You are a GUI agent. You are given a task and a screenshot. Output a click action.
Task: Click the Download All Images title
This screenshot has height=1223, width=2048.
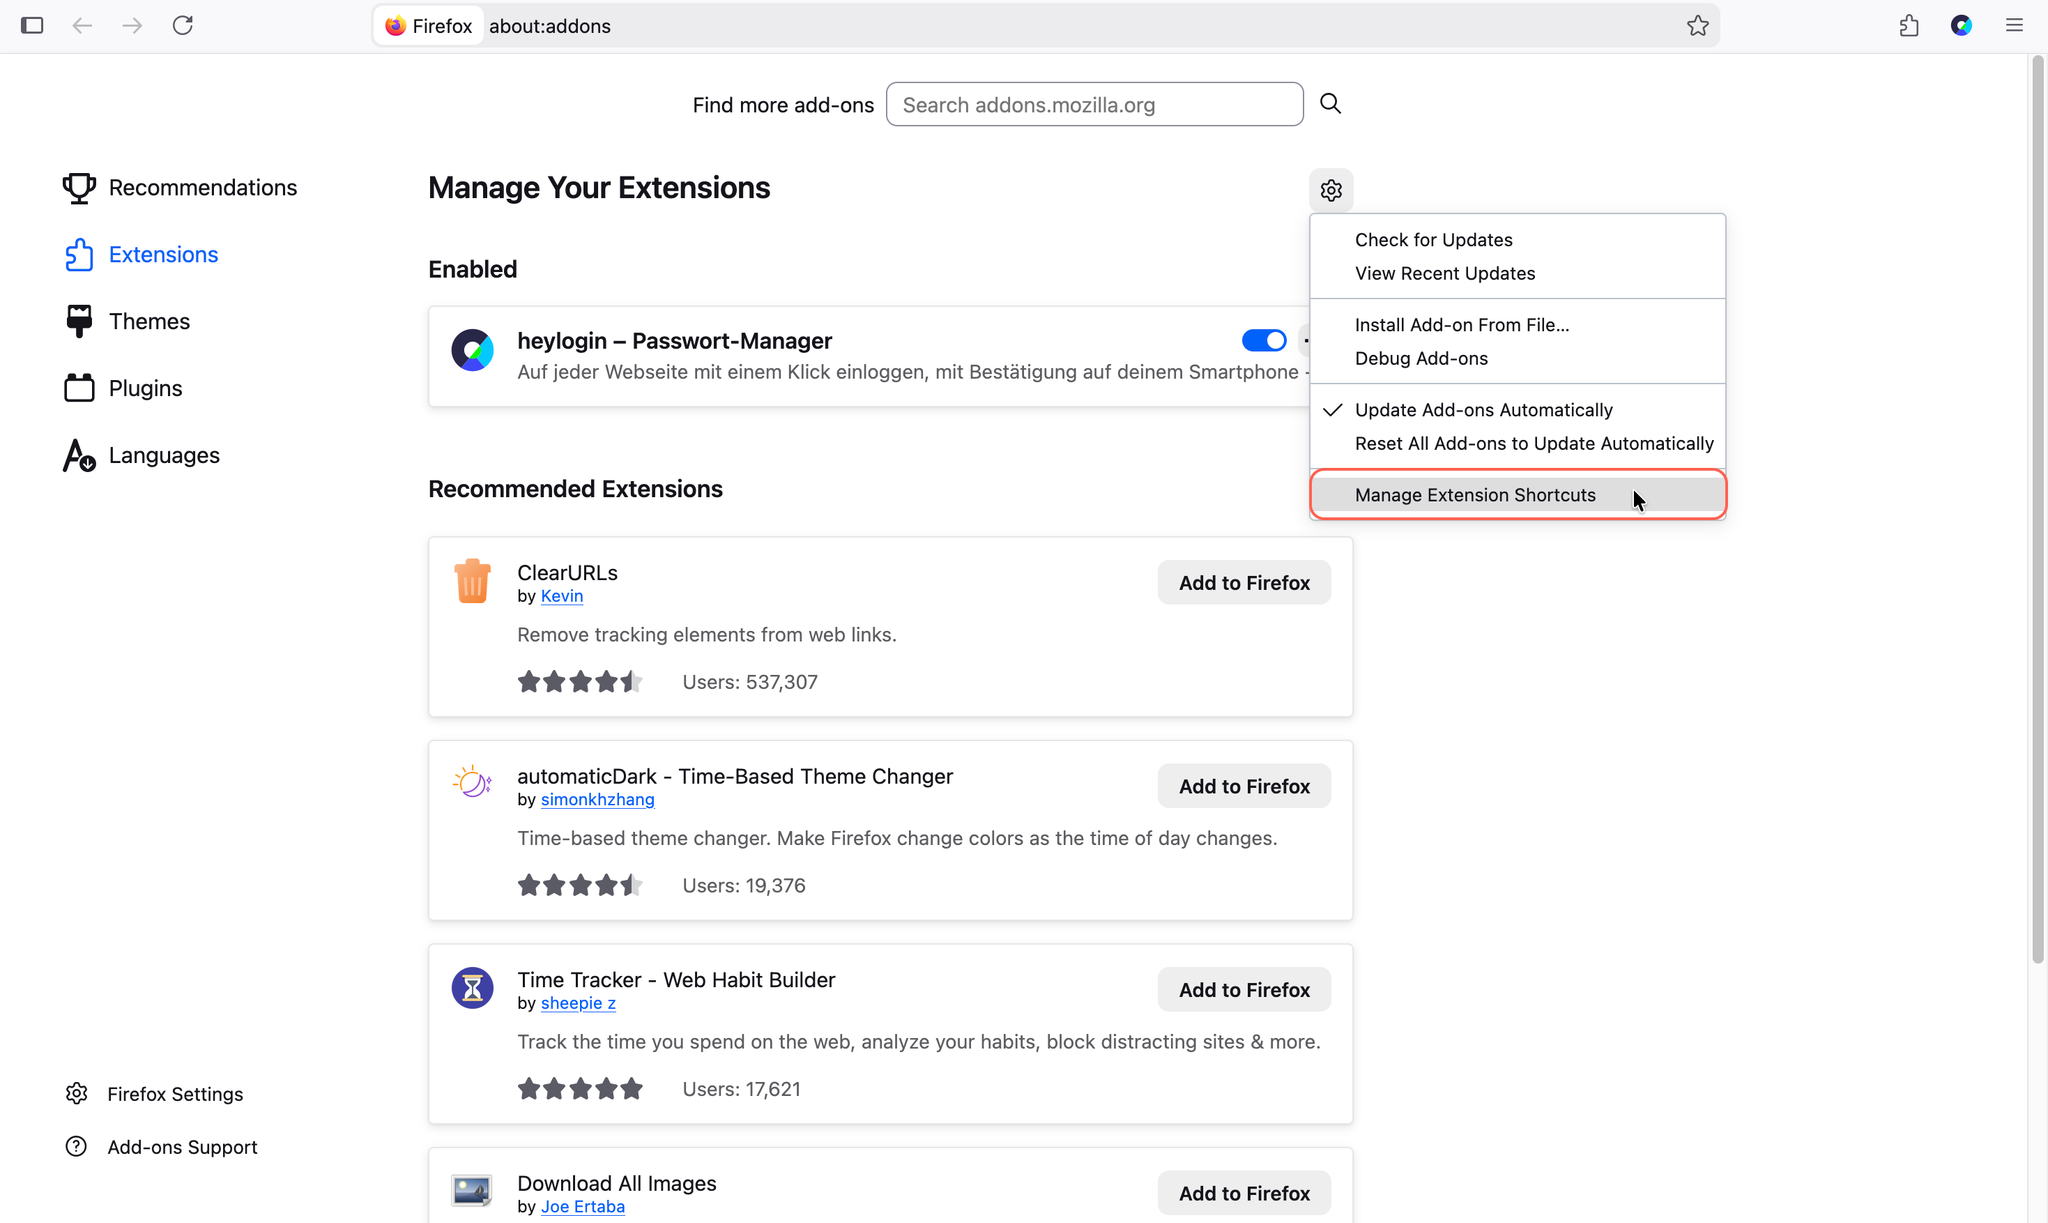[x=617, y=1184]
